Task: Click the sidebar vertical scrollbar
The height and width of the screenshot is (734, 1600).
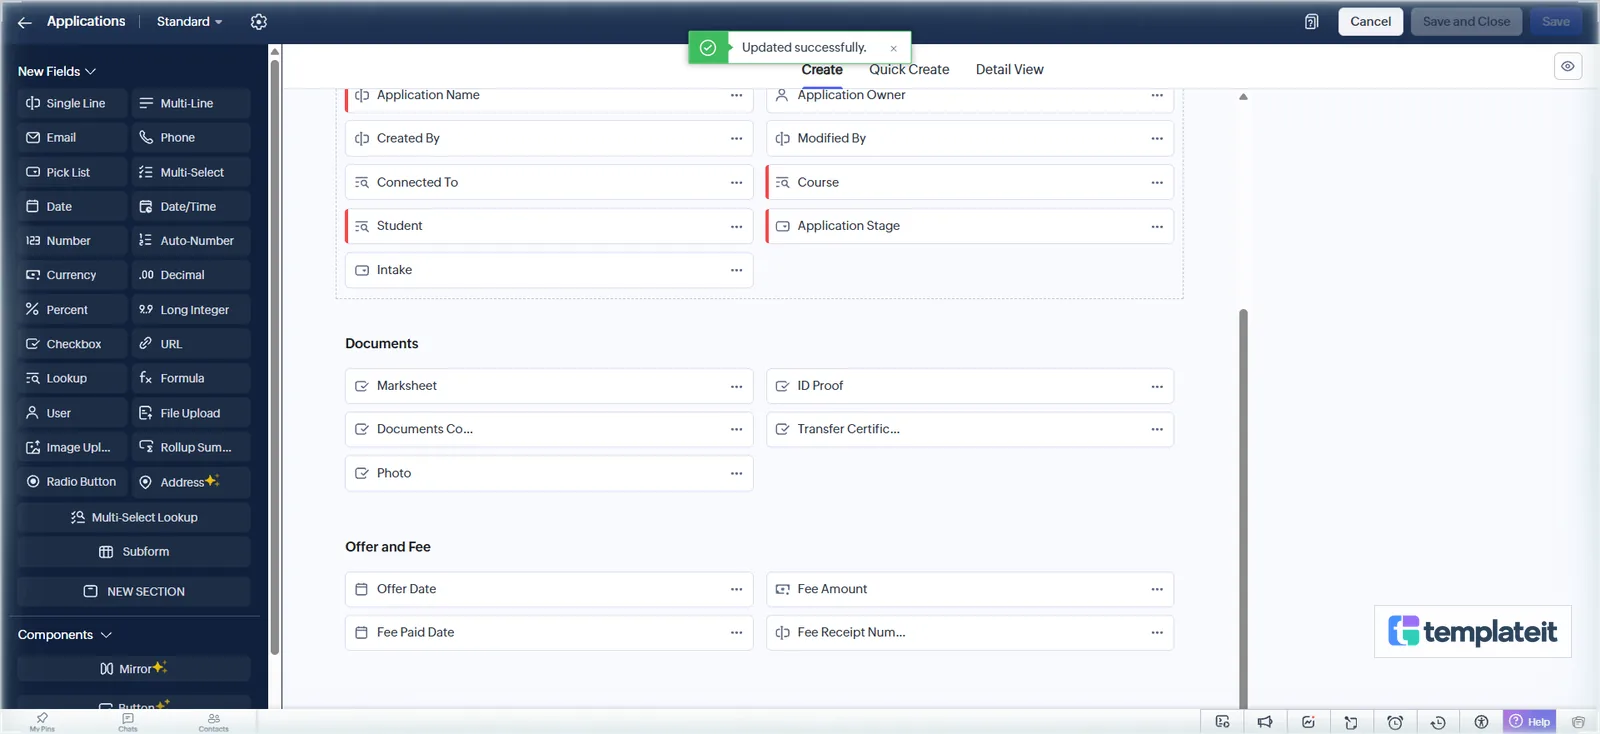Action: (274, 358)
